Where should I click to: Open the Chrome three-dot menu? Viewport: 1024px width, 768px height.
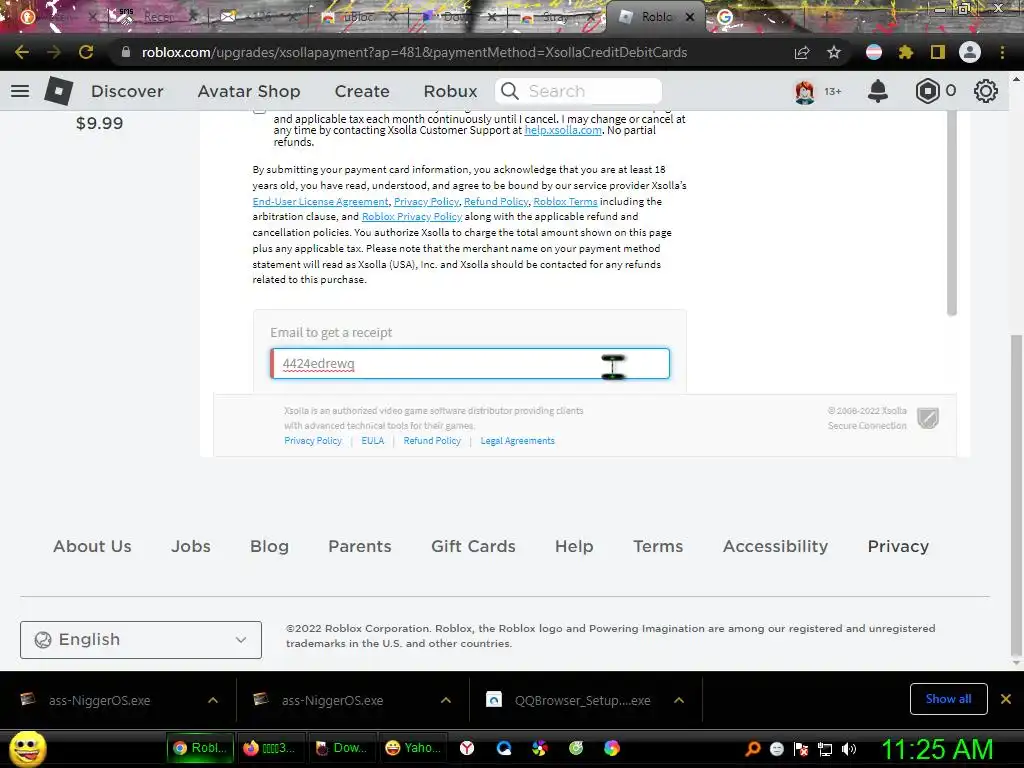point(1002,52)
